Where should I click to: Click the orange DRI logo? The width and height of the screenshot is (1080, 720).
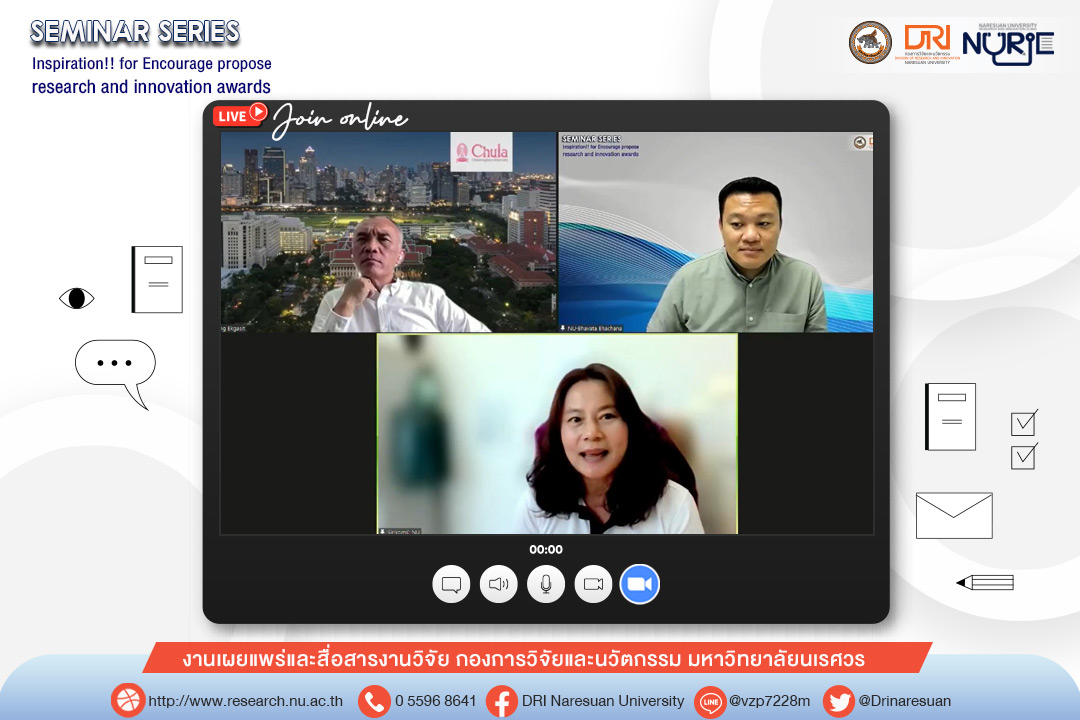[927, 43]
